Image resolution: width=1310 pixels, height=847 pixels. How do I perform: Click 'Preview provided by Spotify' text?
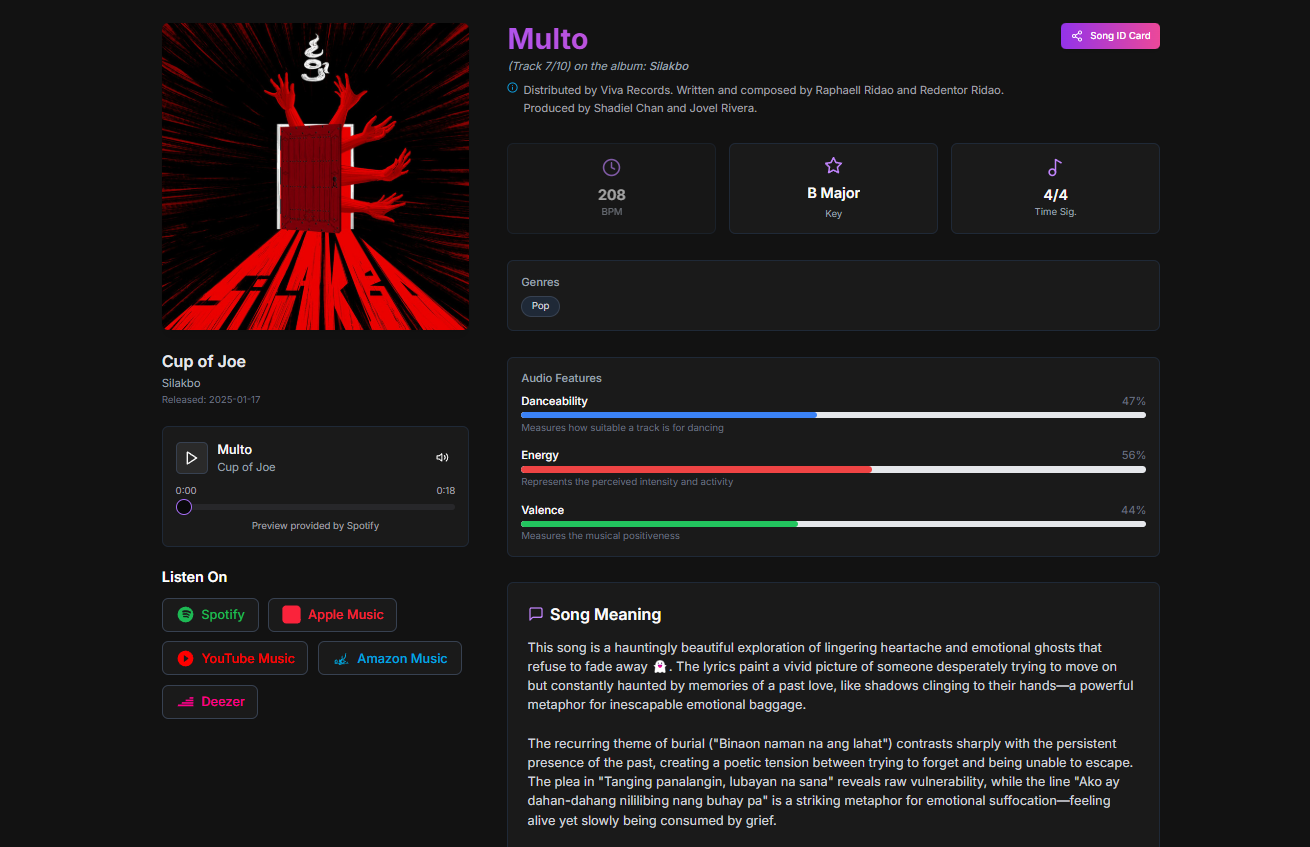(315, 525)
